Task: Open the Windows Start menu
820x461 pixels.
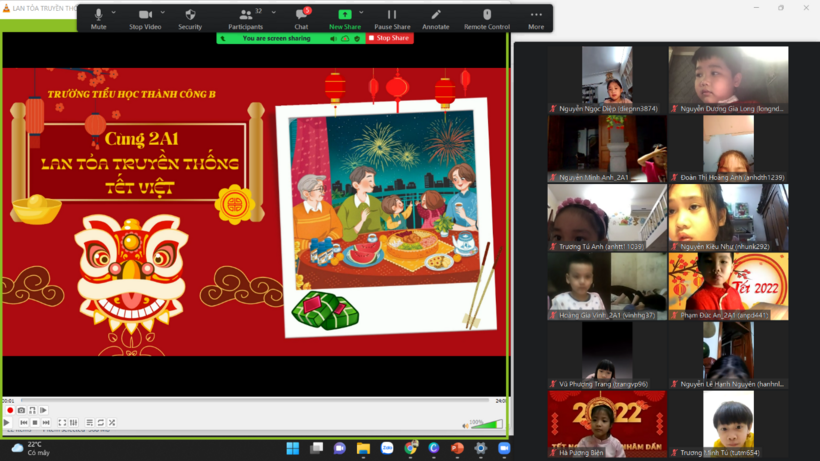Action: pyautogui.click(x=293, y=448)
